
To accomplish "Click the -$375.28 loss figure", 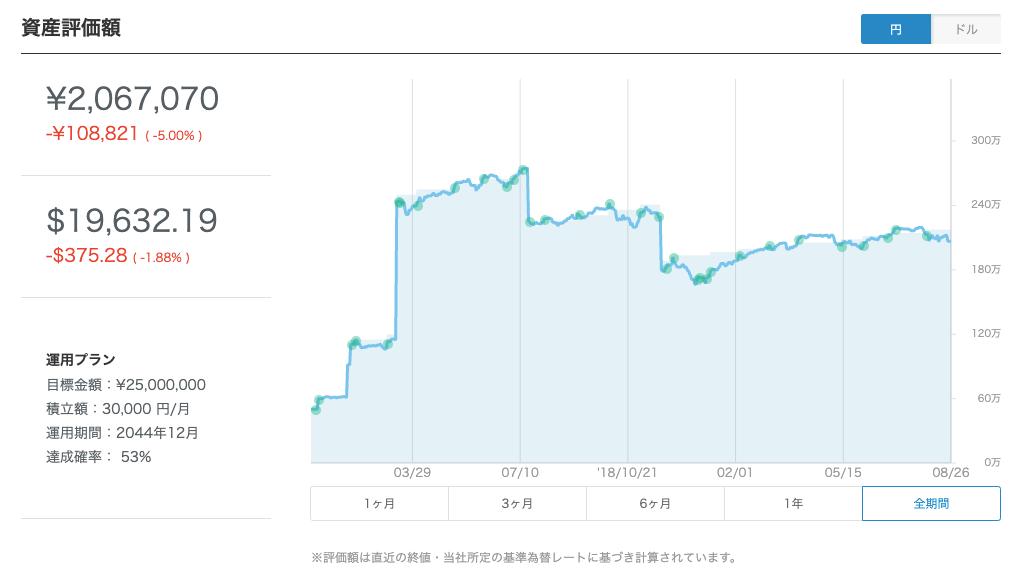I will pyautogui.click(x=87, y=256).
